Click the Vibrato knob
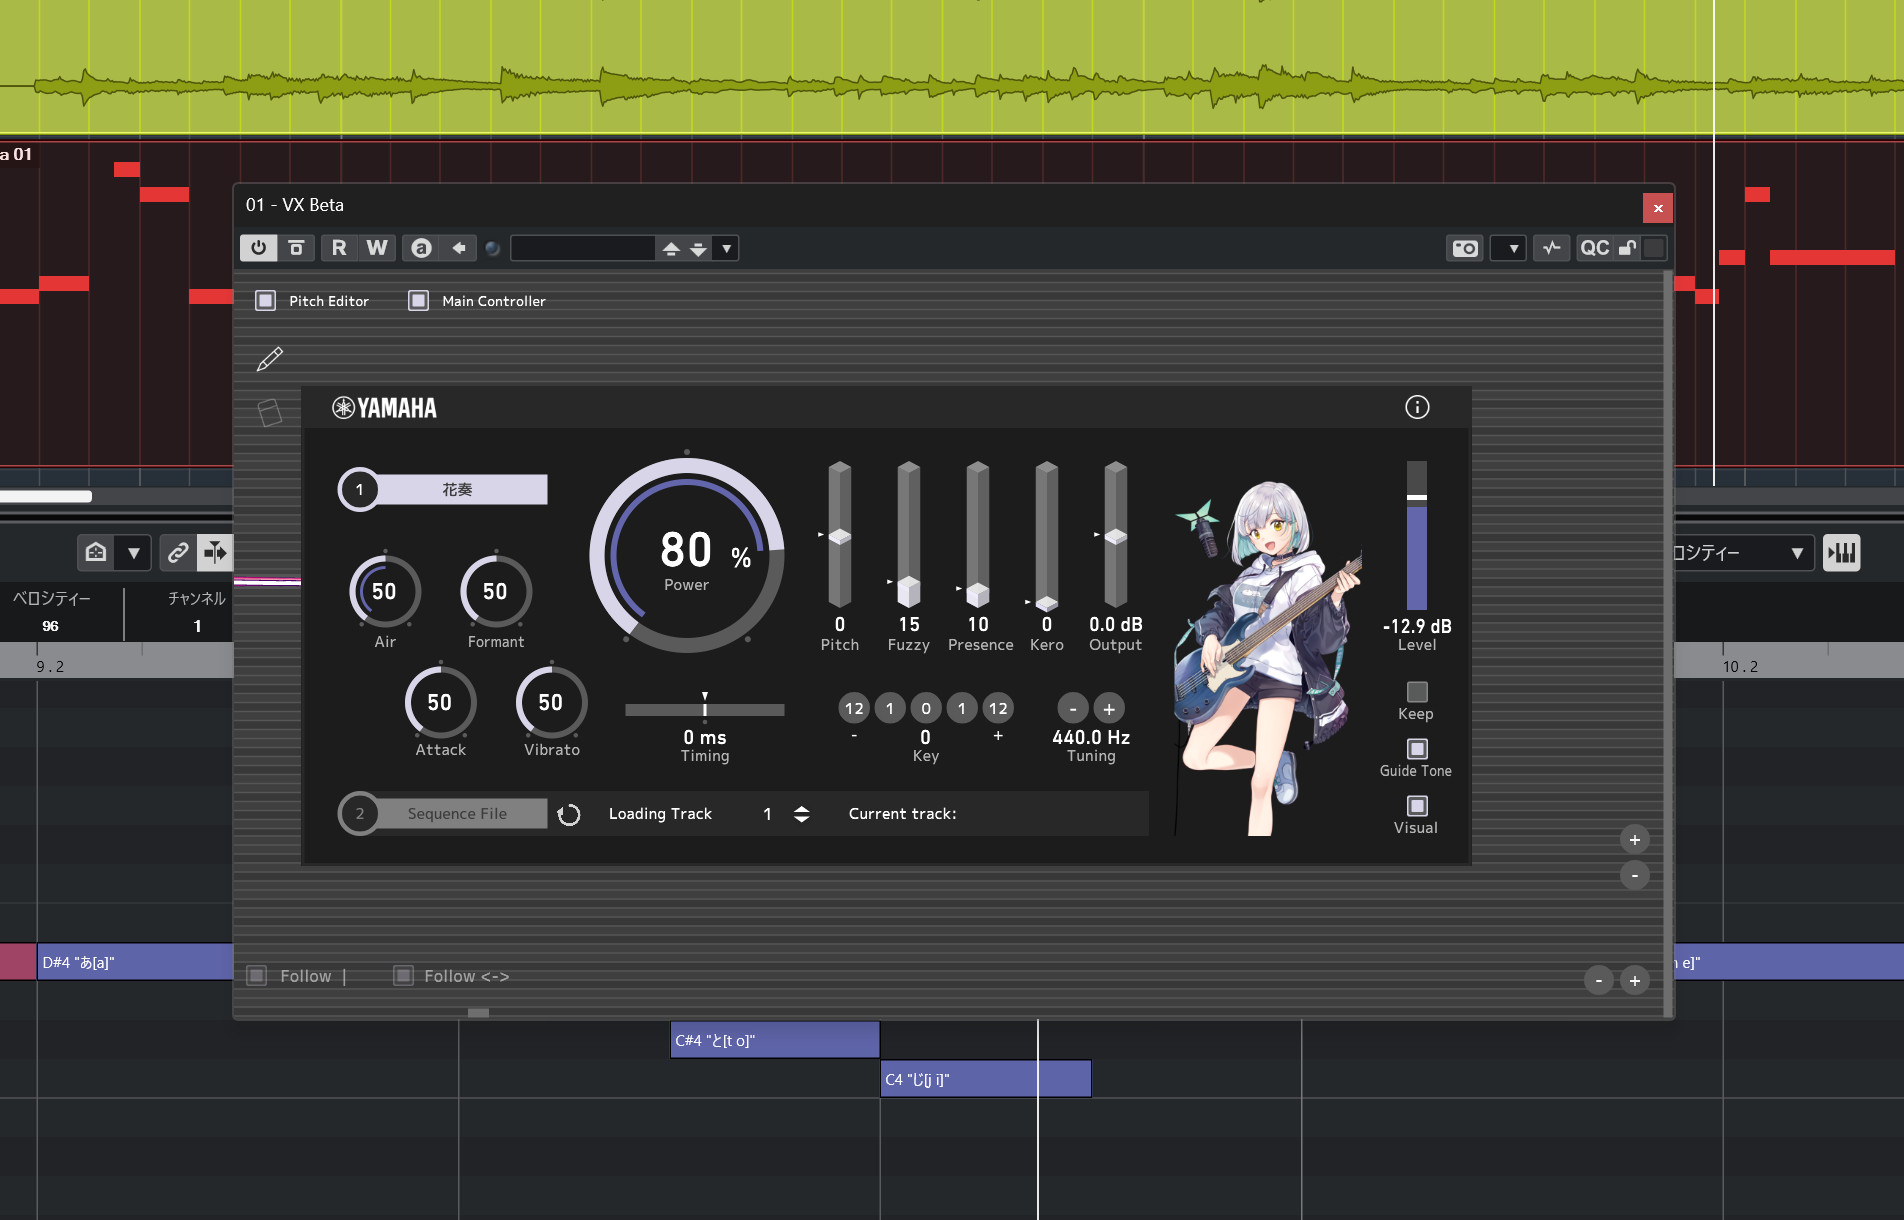Image resolution: width=1904 pixels, height=1220 pixels. coord(552,702)
